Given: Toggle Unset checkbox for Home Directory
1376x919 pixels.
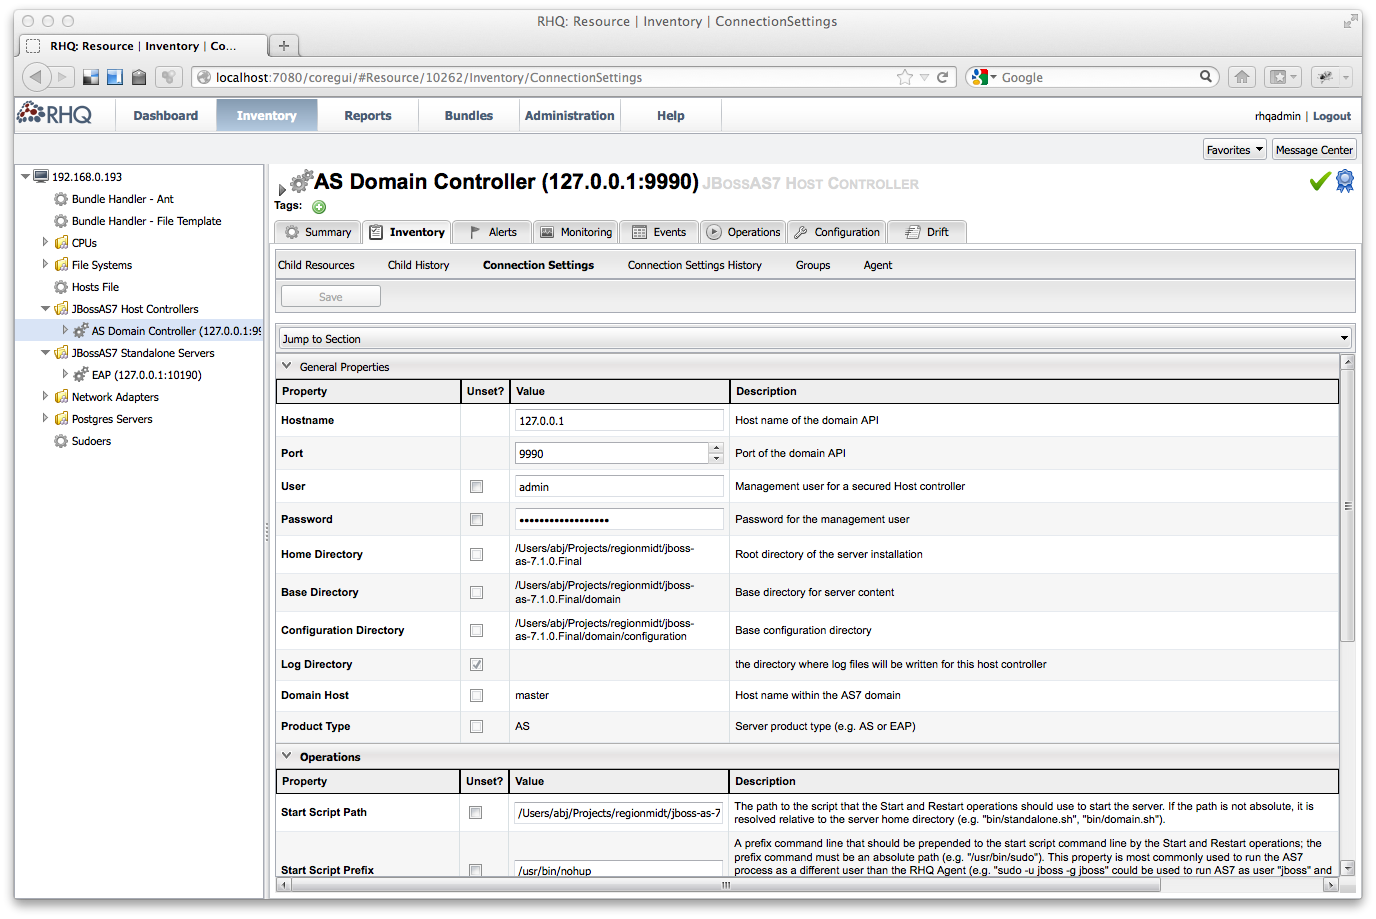Looking at the screenshot, I should (477, 555).
